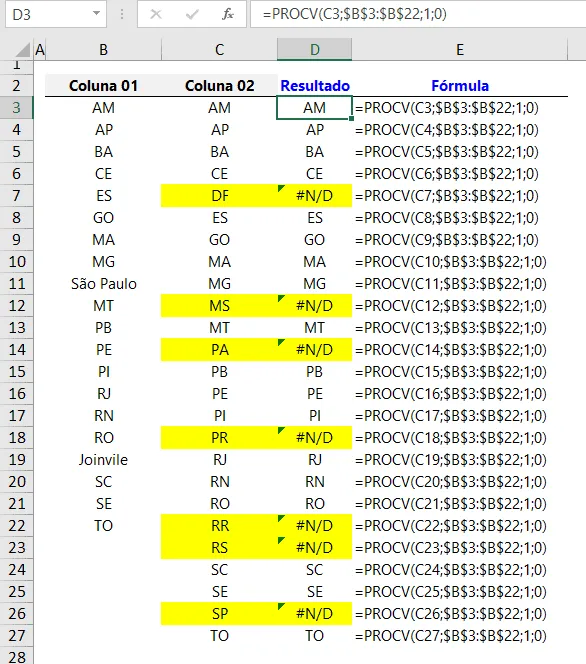The image size is (586, 664).
Task: Select the yellow DF cell in Coluna 02
Action: coord(219,196)
